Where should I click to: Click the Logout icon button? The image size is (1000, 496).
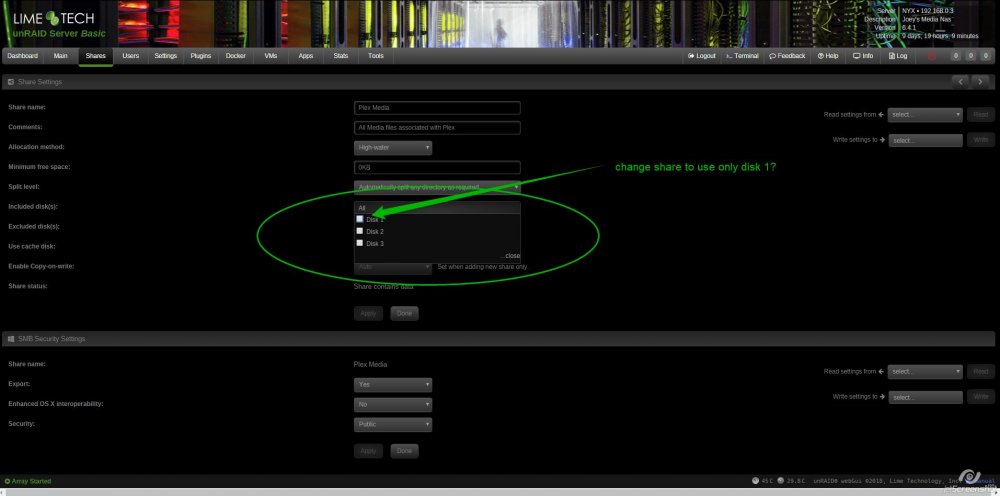point(702,56)
